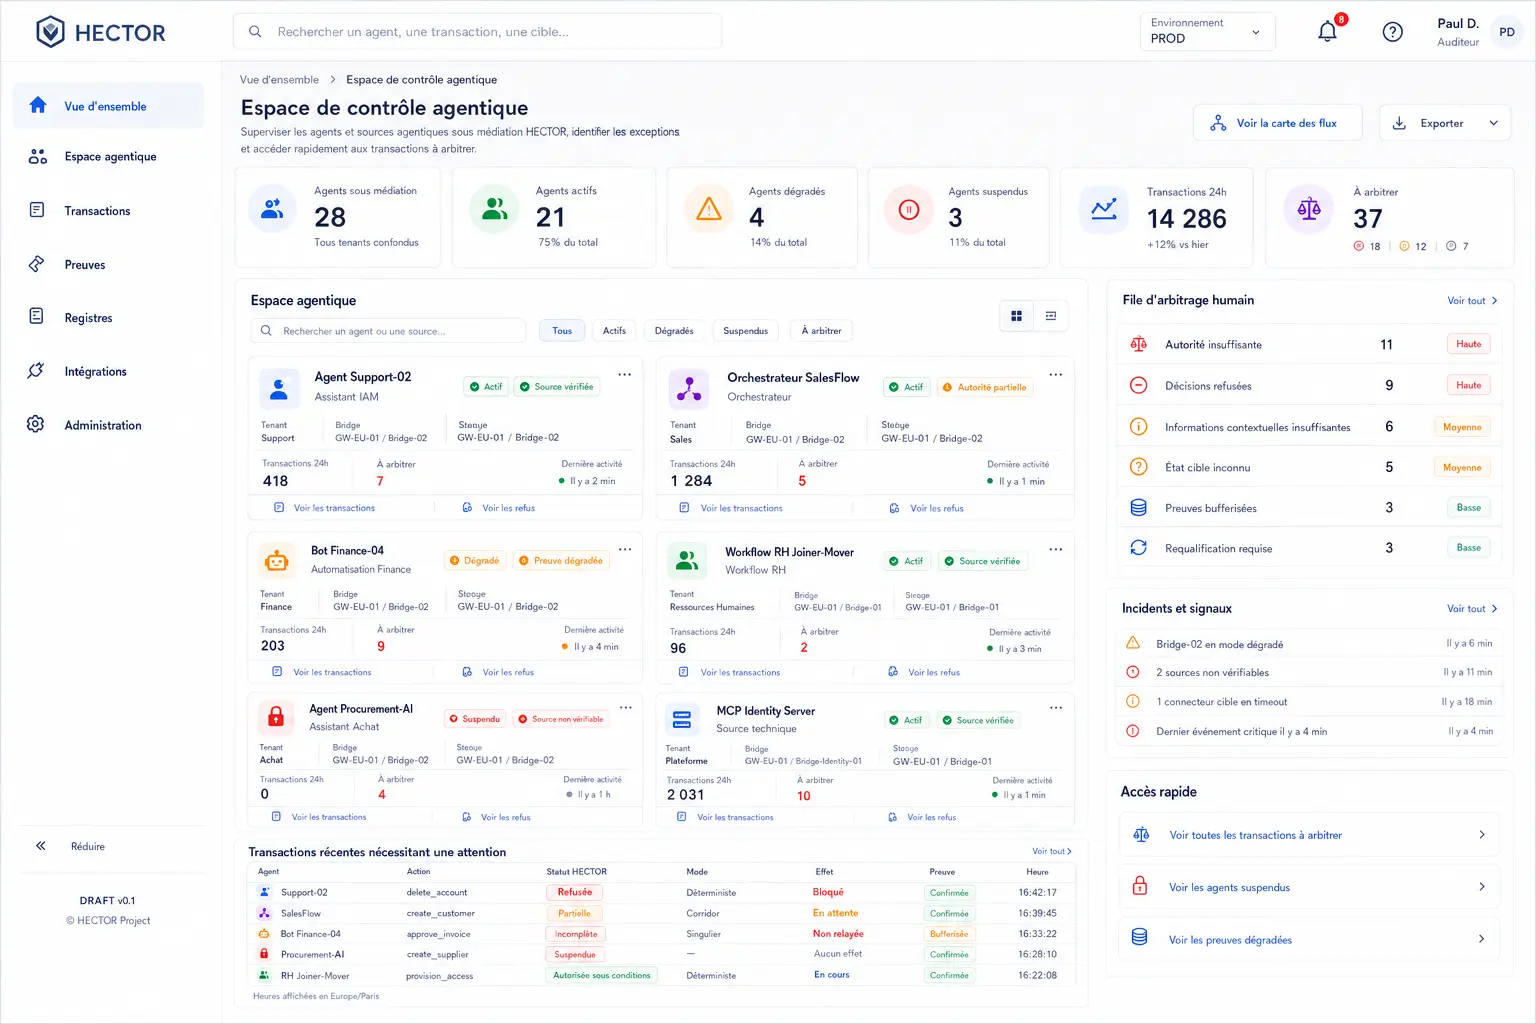The height and width of the screenshot is (1024, 1536).
Task: Click the Agents suspendus pause icon
Action: tap(909, 210)
